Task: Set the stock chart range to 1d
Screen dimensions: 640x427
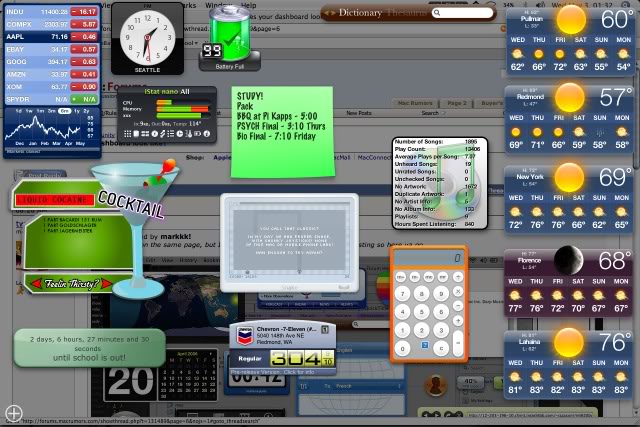Action: (x=18, y=111)
